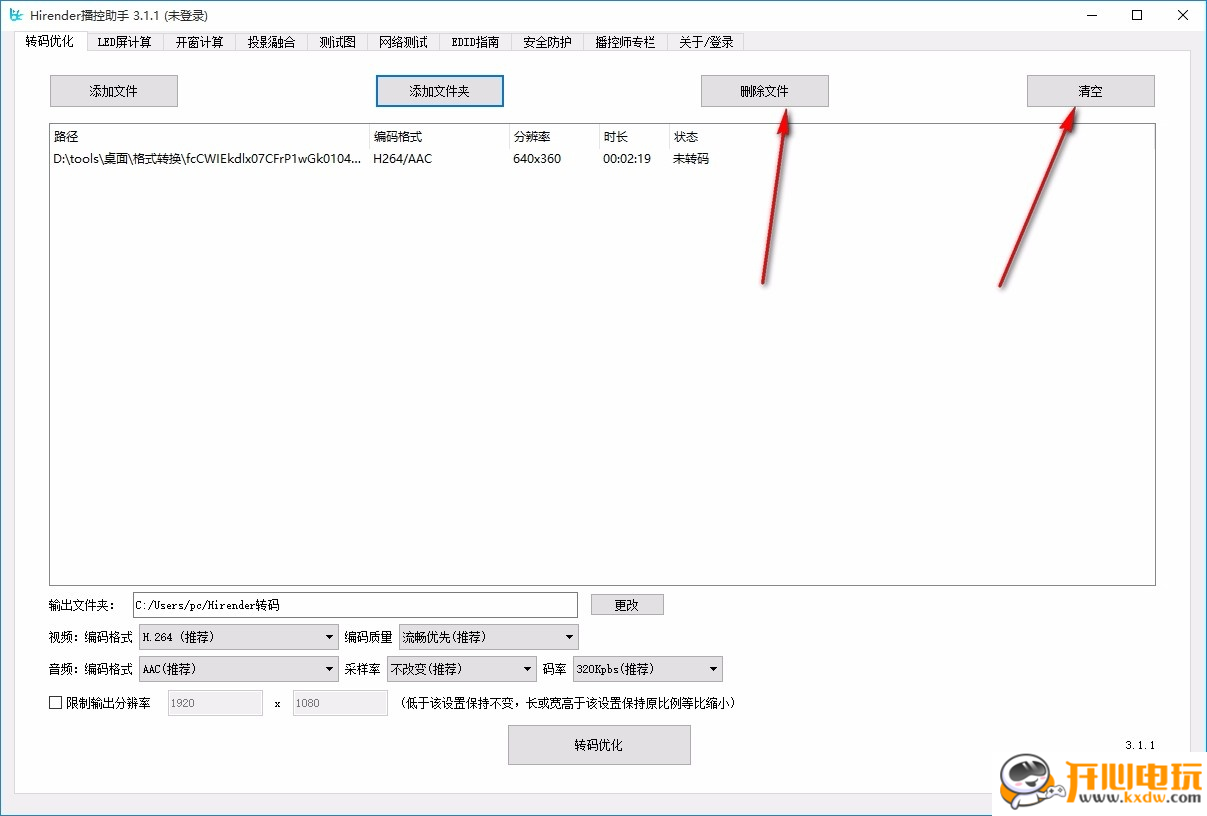
Task: Click the 编码格式 column header in file list
Action: (439, 136)
